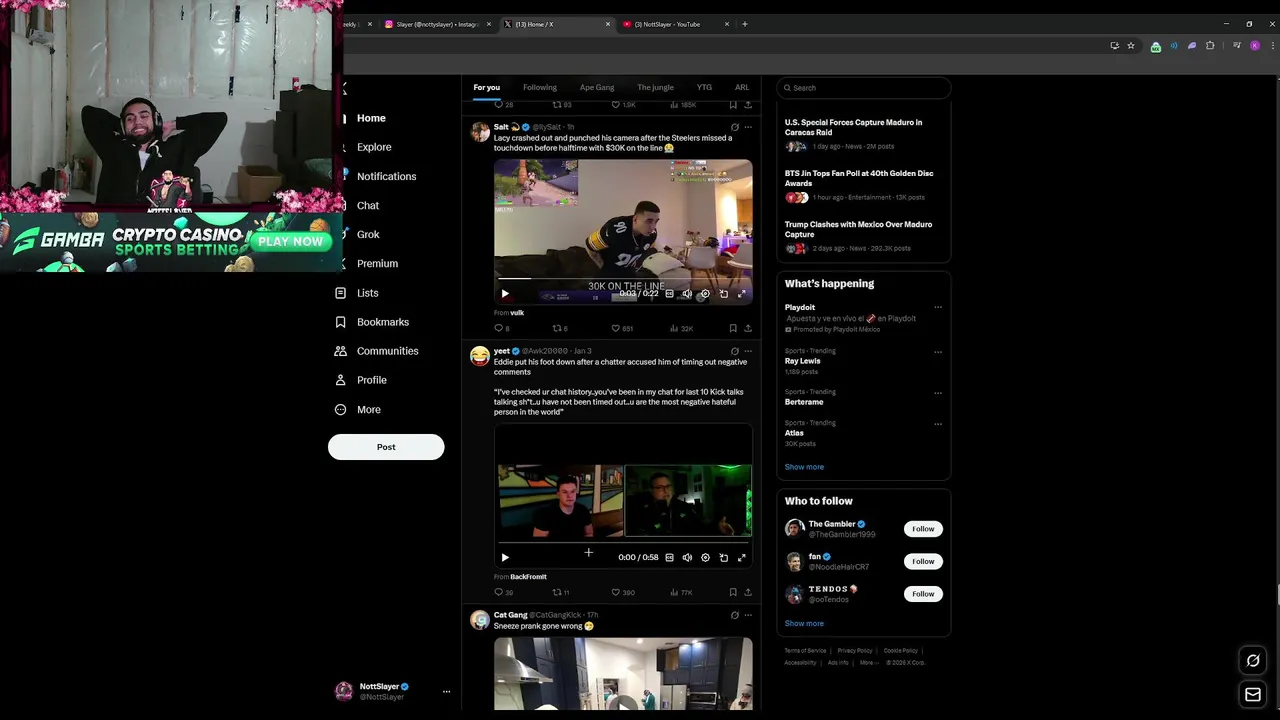Go to Explore in the sidebar
The height and width of the screenshot is (720, 1280).
point(374,147)
